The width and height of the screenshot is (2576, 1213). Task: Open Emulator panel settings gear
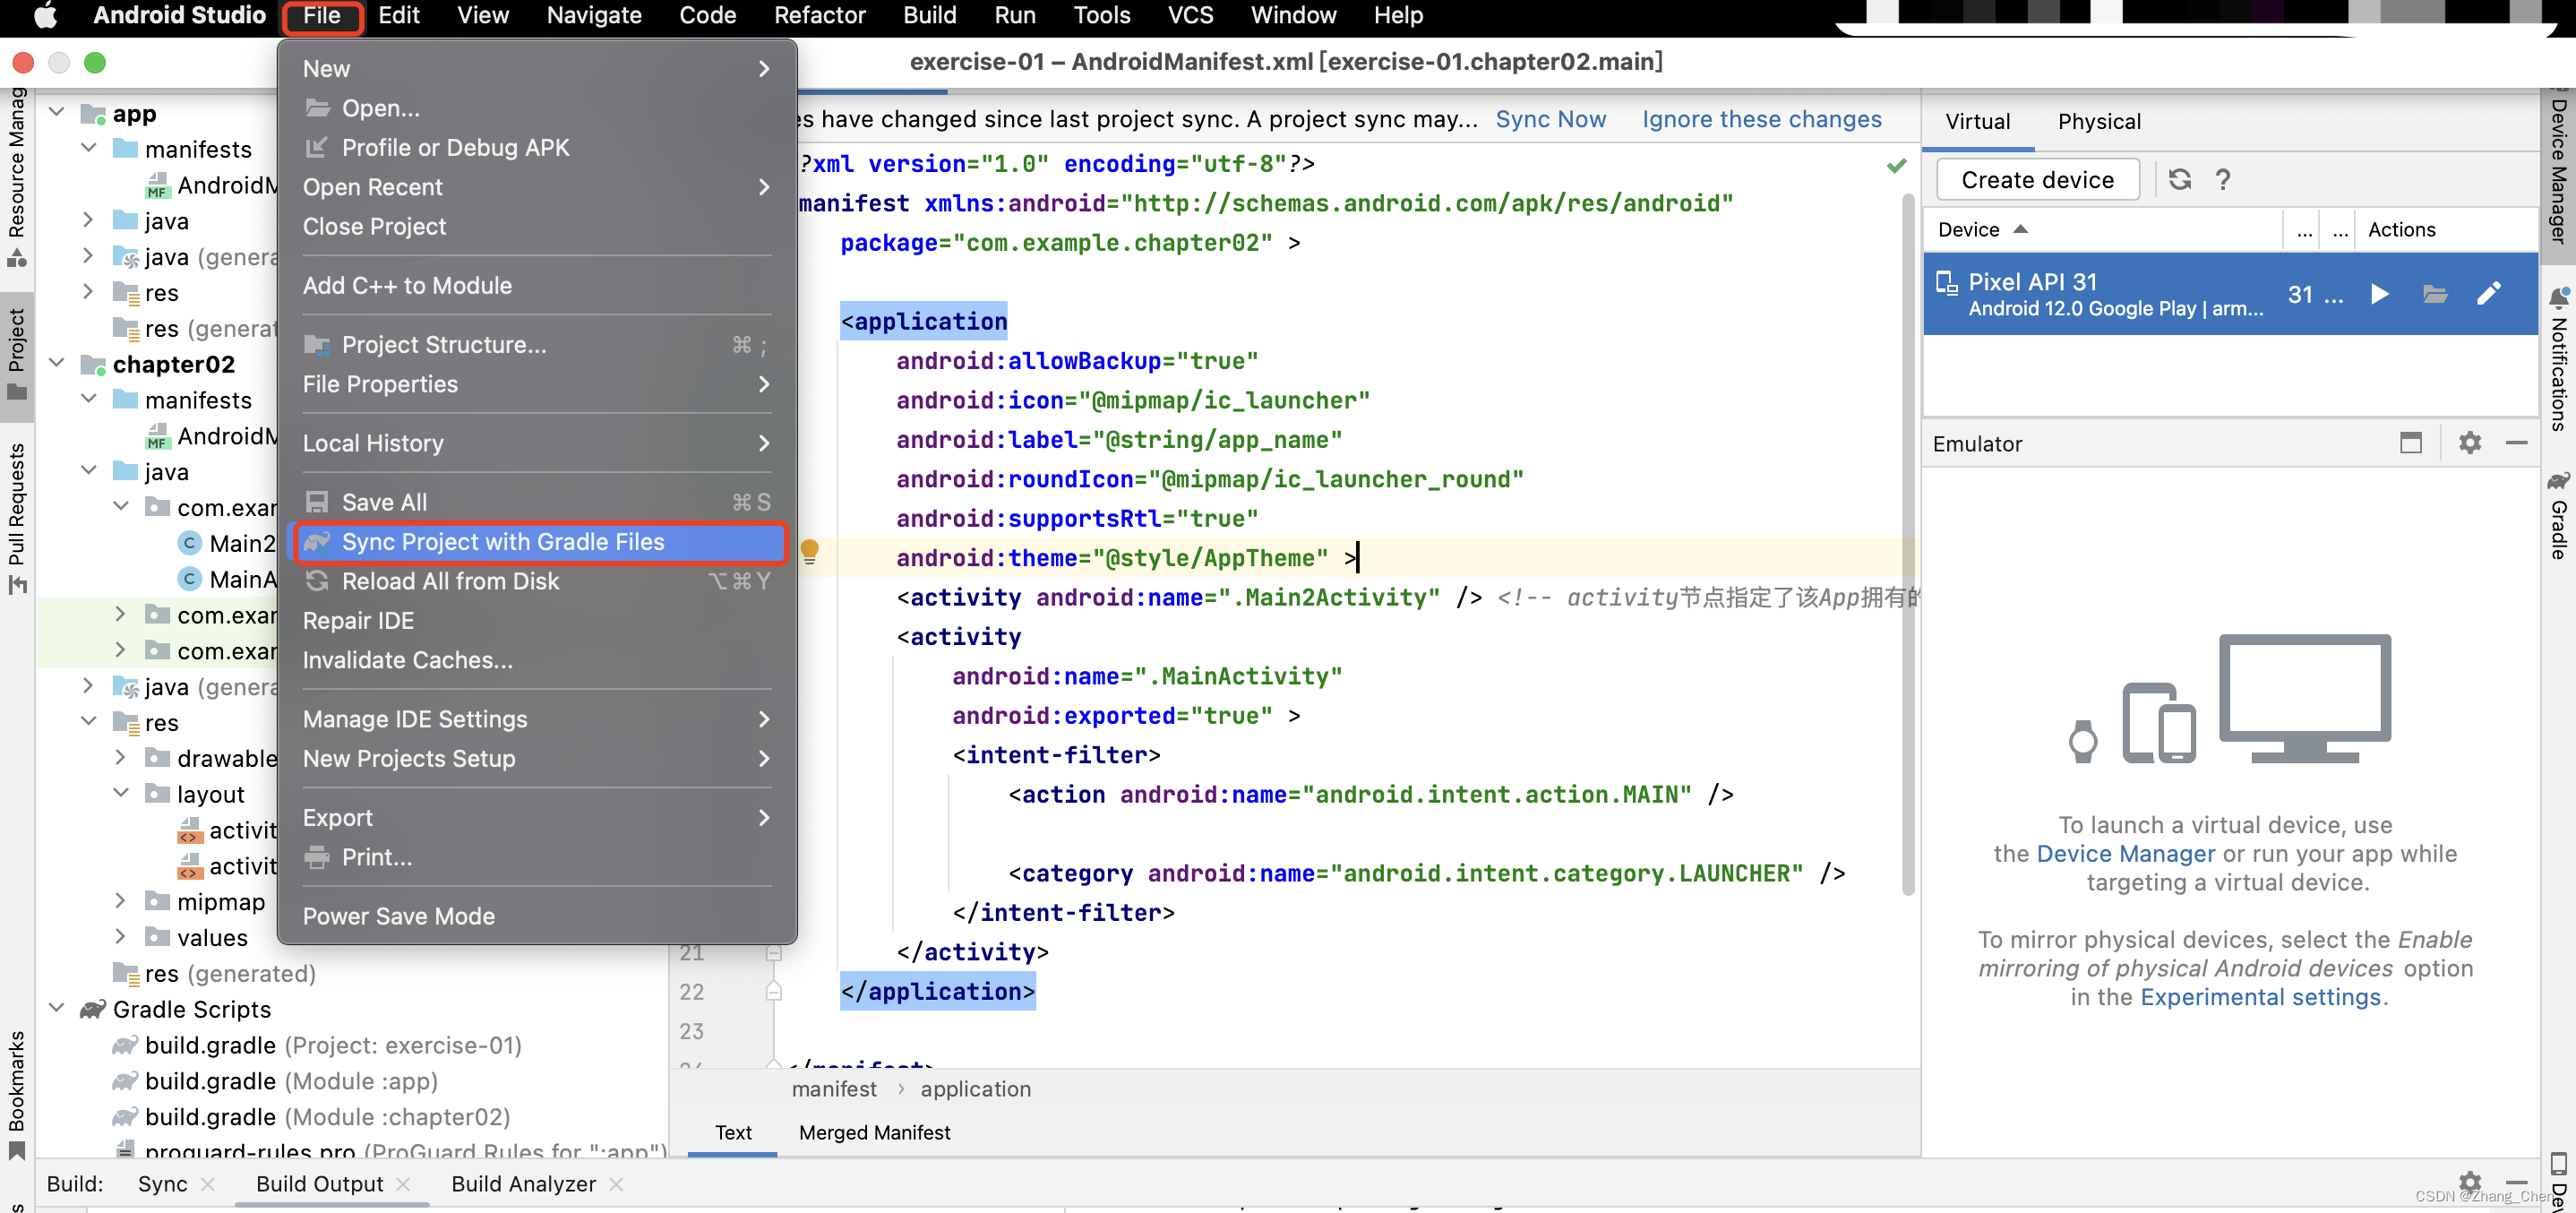(x=2470, y=443)
